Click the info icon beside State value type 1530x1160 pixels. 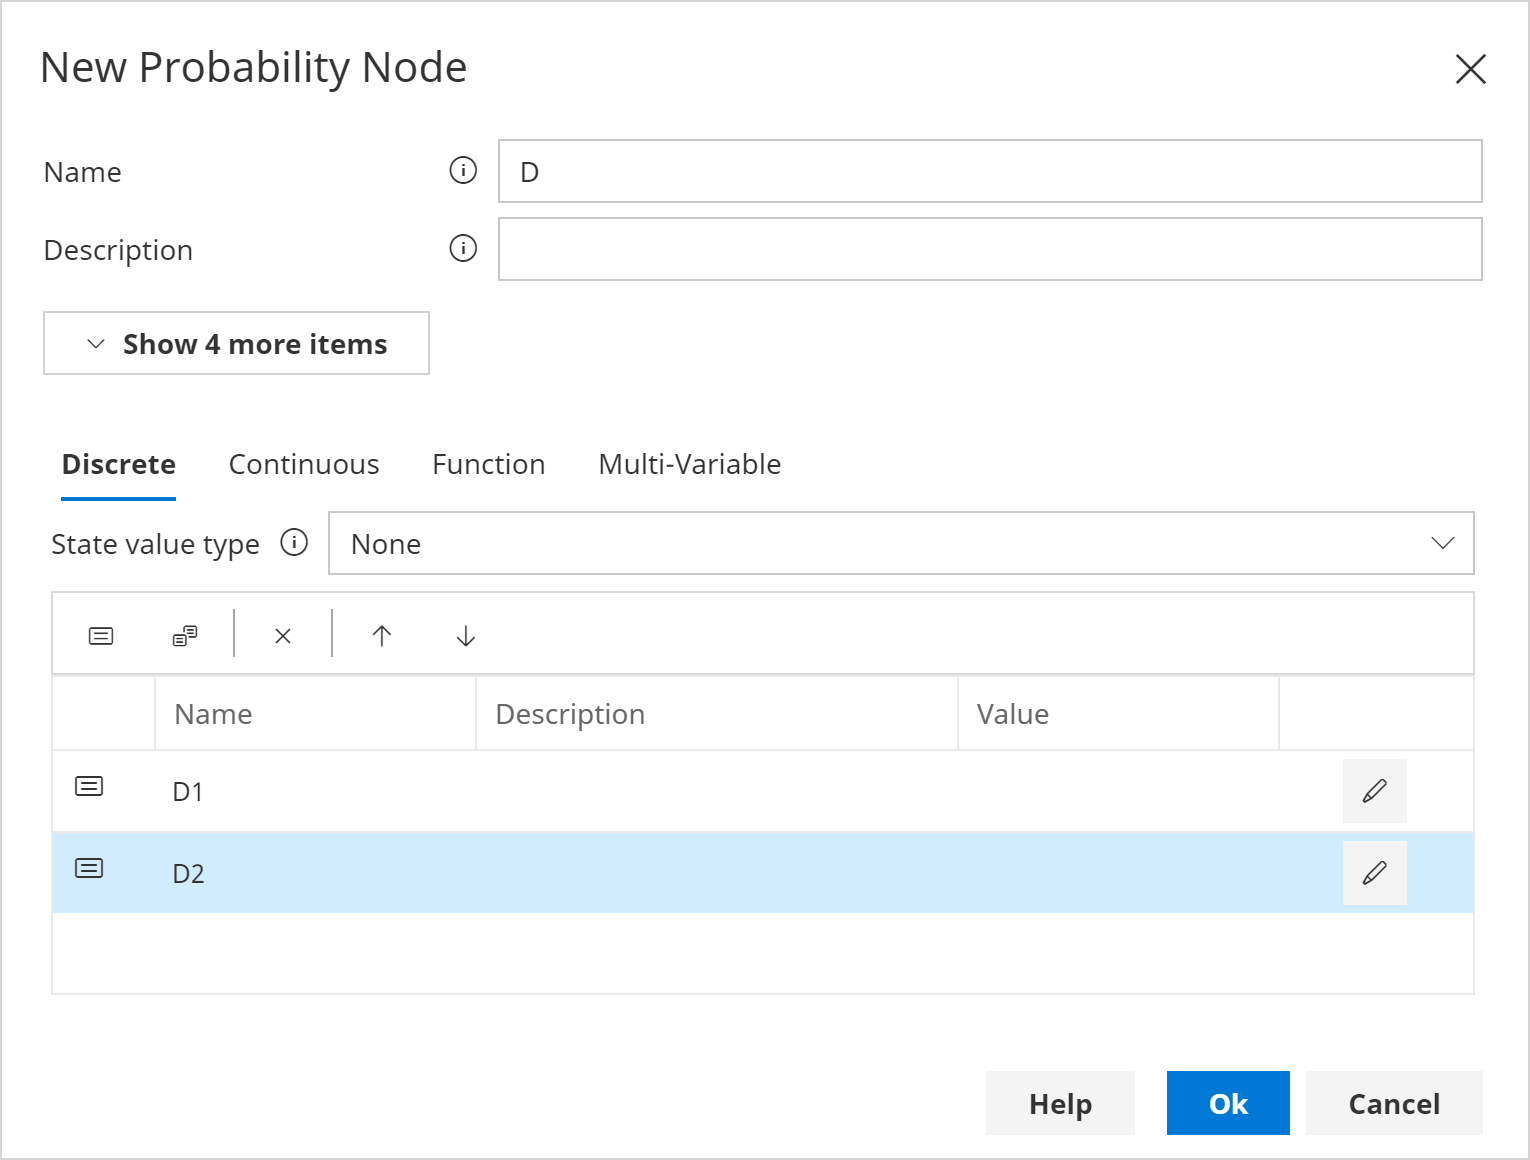[x=294, y=543]
